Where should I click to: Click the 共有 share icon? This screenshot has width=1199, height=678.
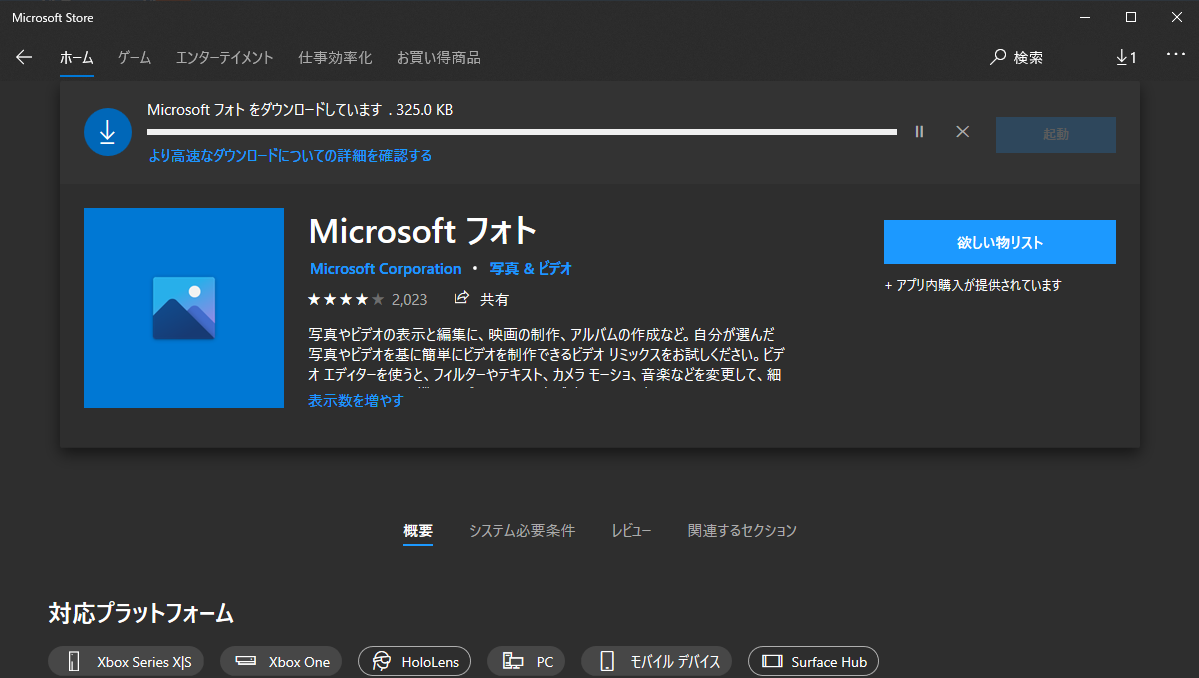461,298
